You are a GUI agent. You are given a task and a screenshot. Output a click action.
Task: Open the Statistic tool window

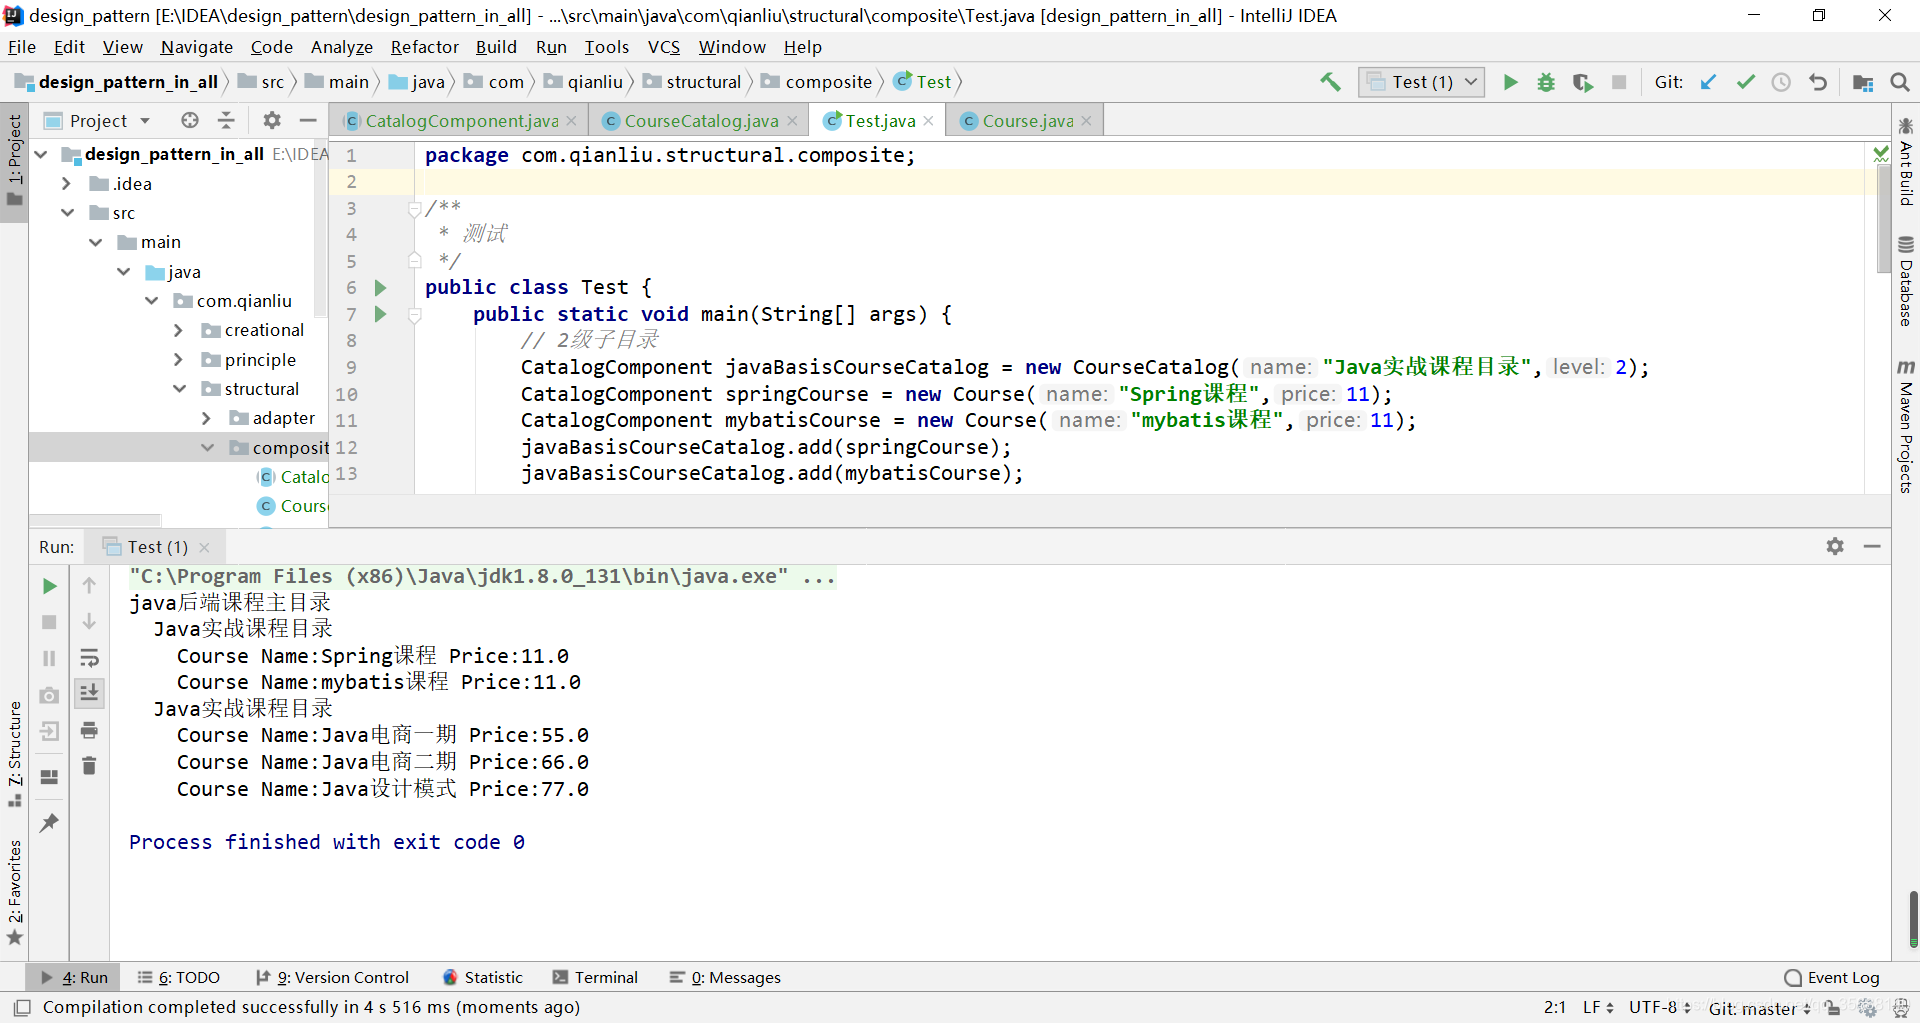483,978
